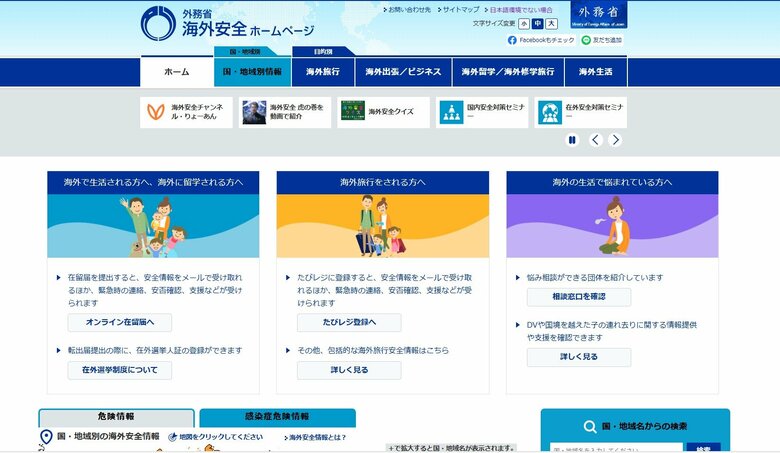Click 地図をクリックしてください text
Viewport: 780px width, 453px height.
[x=221, y=437]
